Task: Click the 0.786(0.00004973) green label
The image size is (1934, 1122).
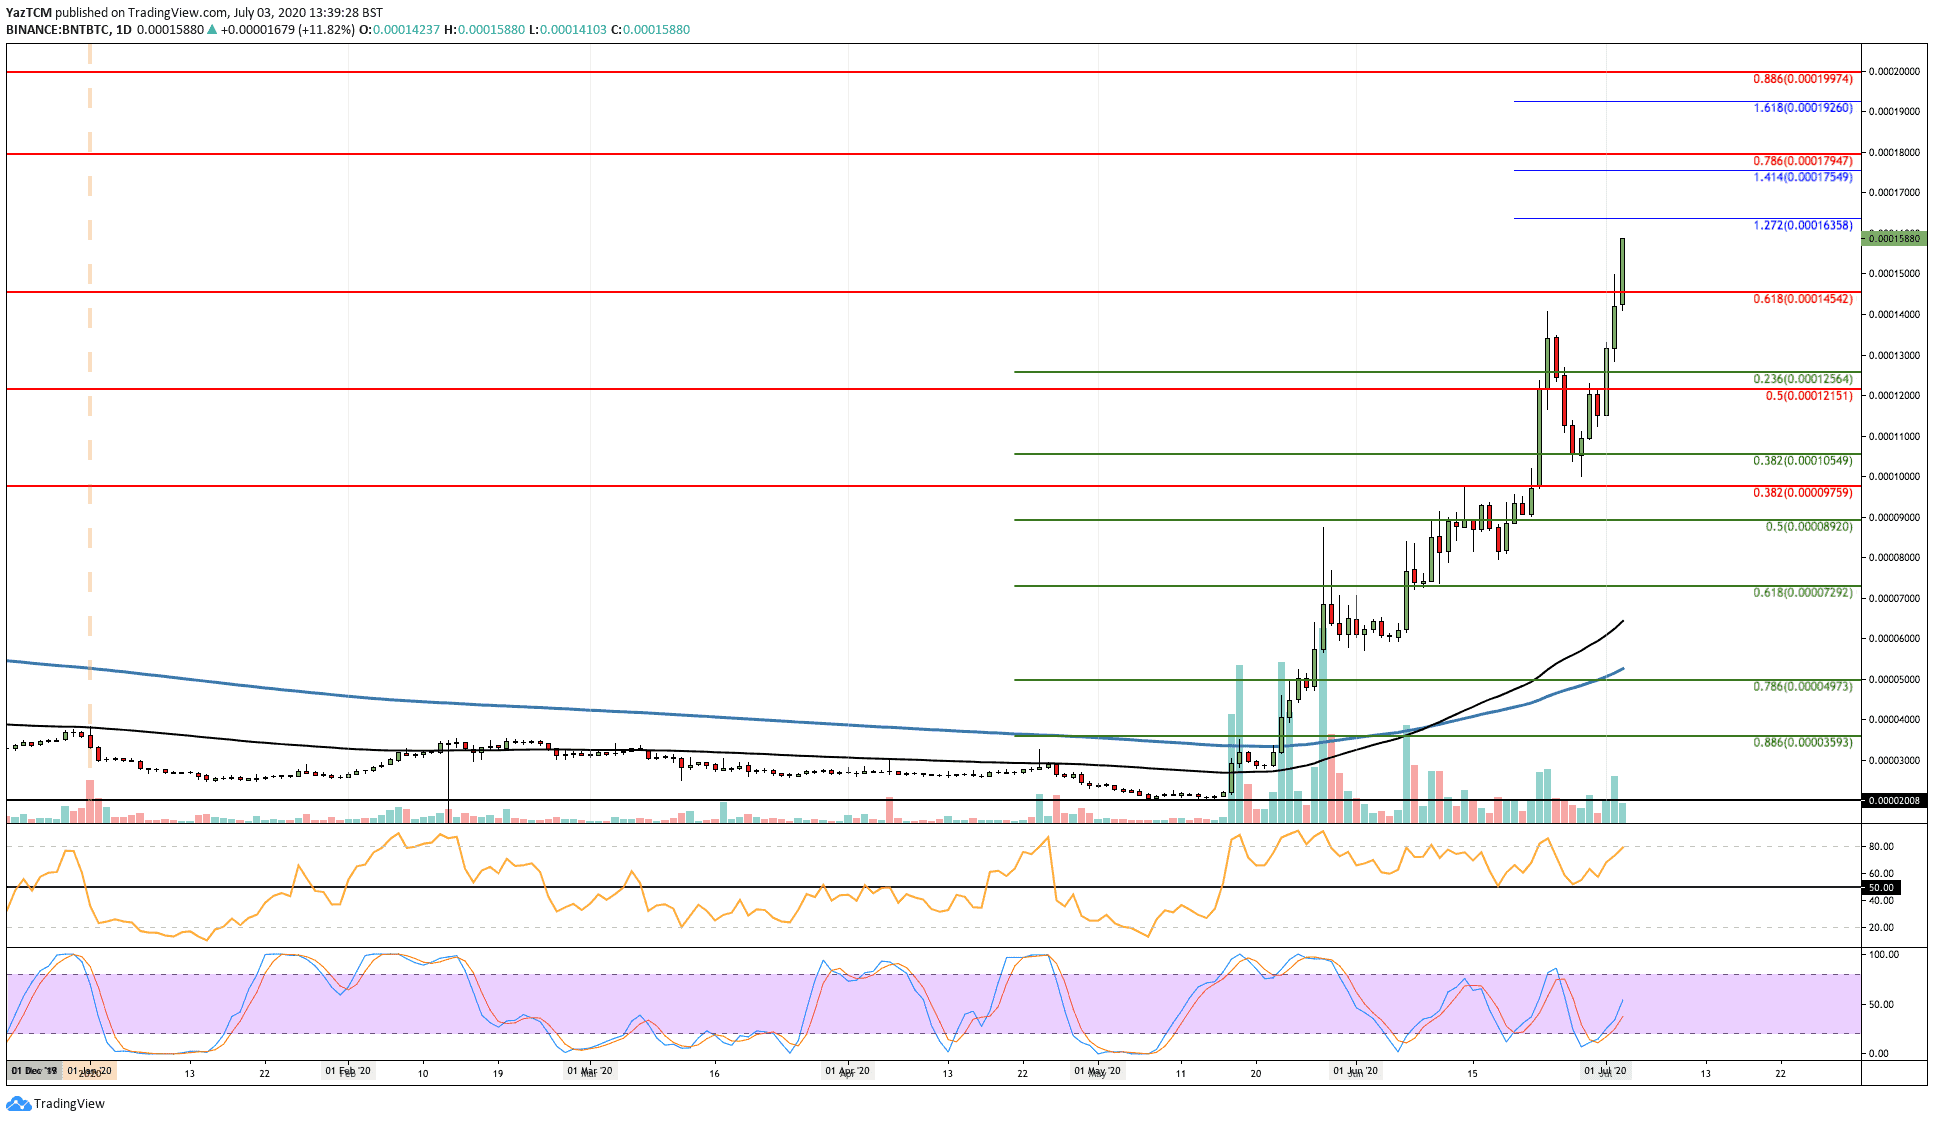Action: 1802,687
